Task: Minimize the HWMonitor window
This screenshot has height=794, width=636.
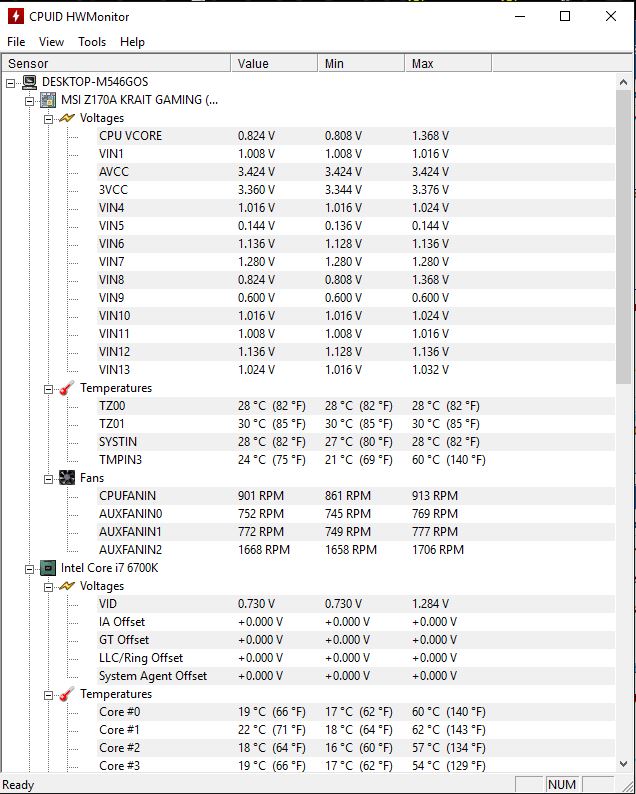Action: 520,16
